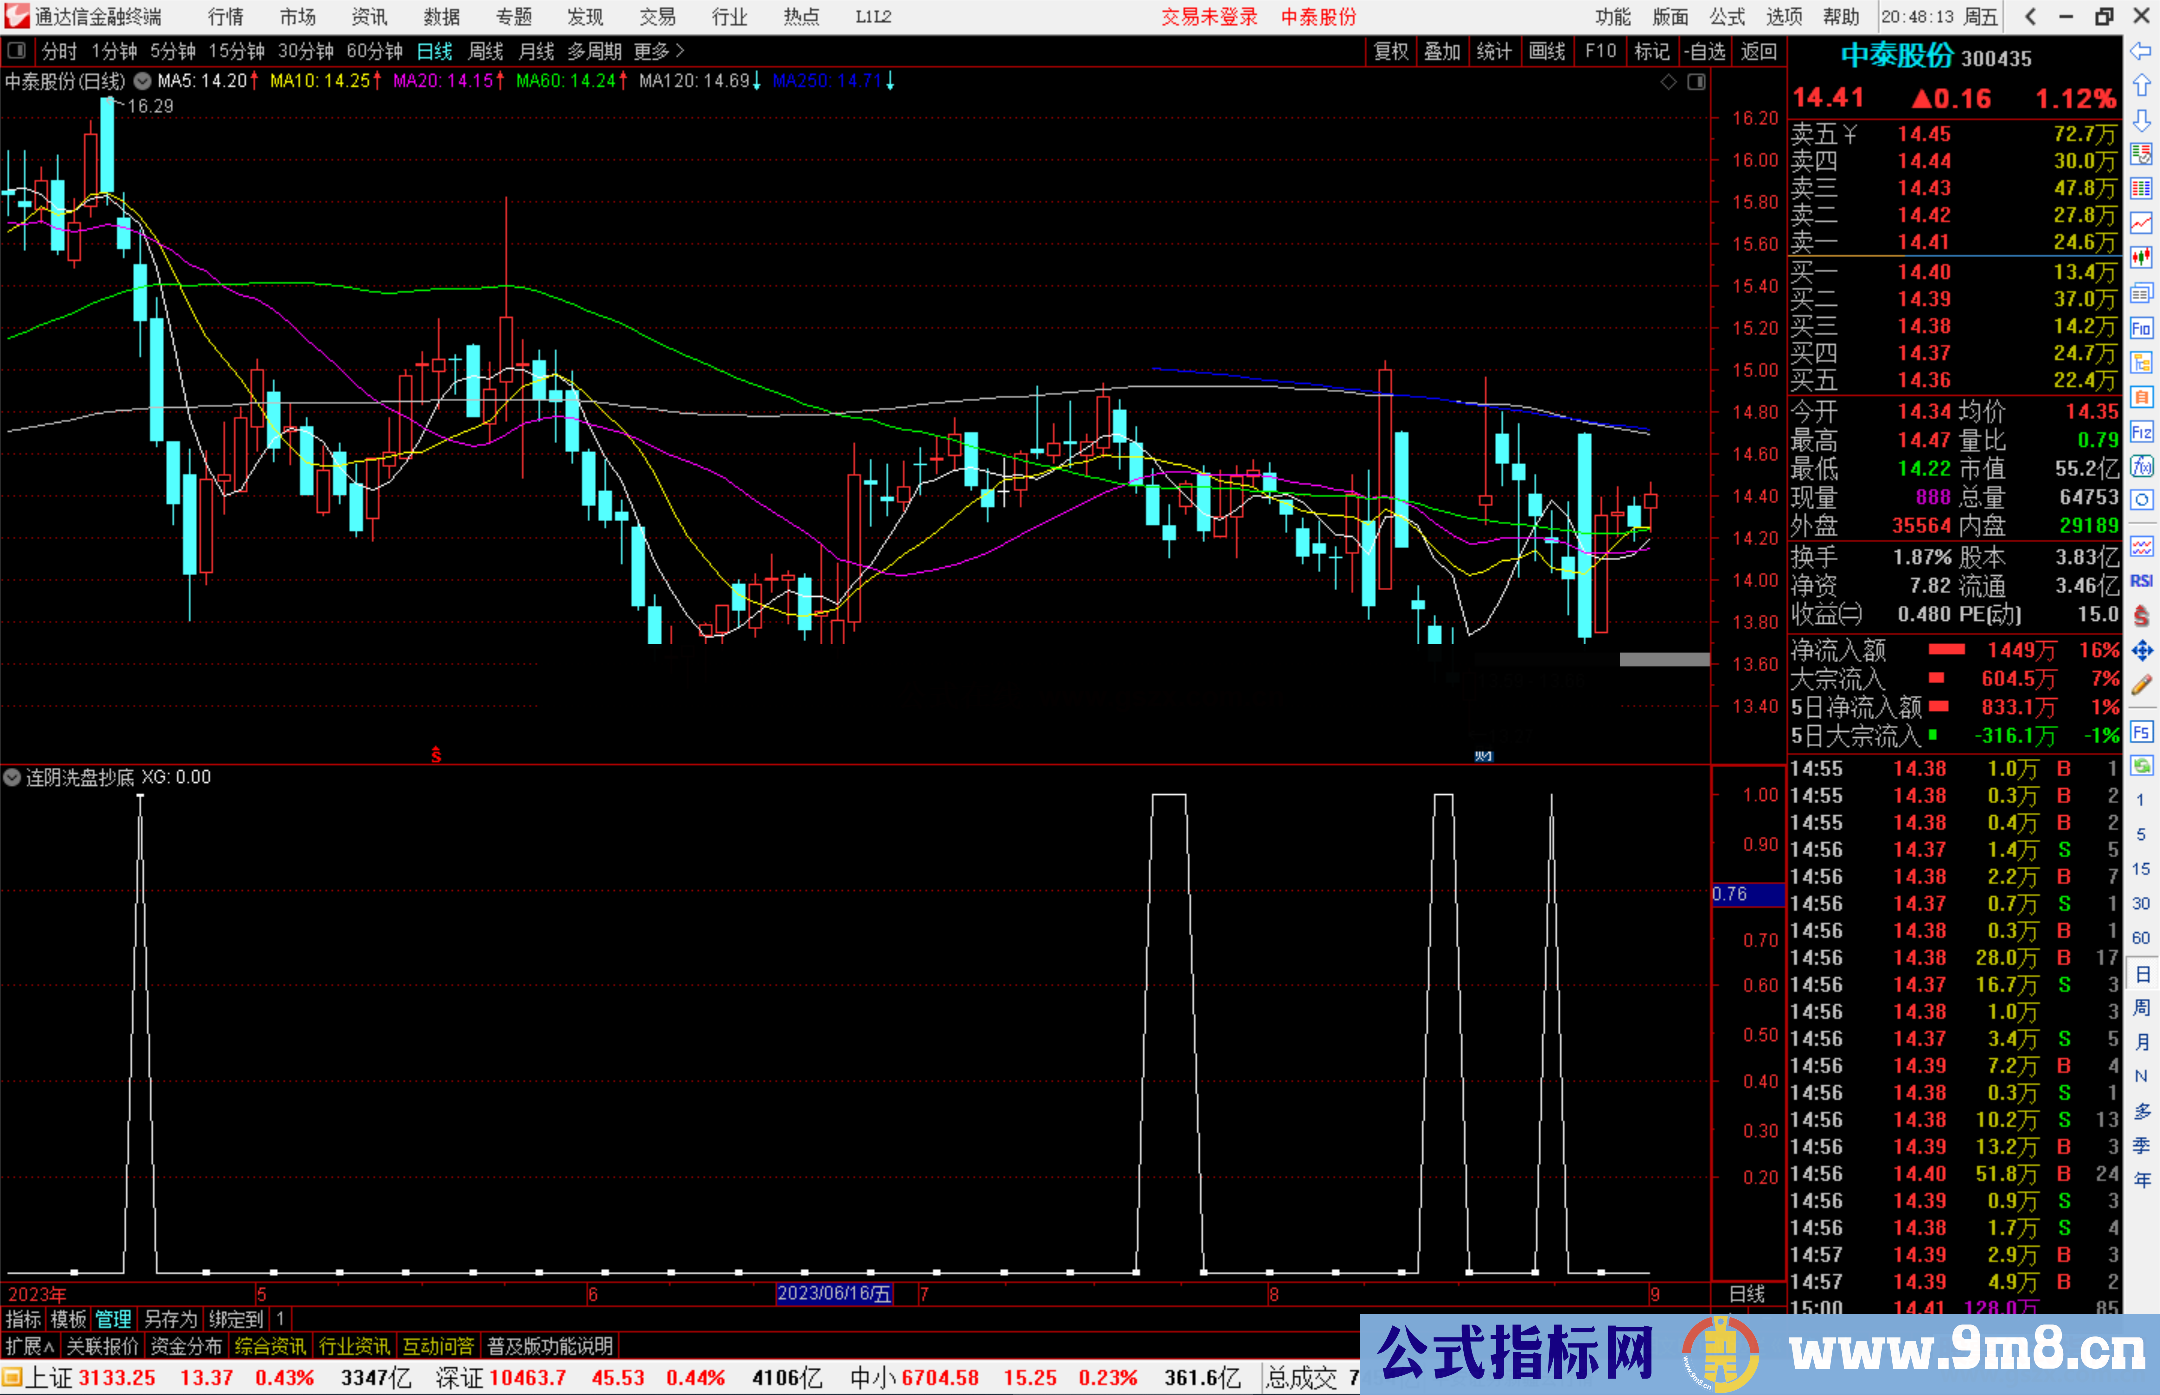Open dropdown next to 中泰股份(日线) title
Screen dimensions: 2160x1395
[143, 81]
